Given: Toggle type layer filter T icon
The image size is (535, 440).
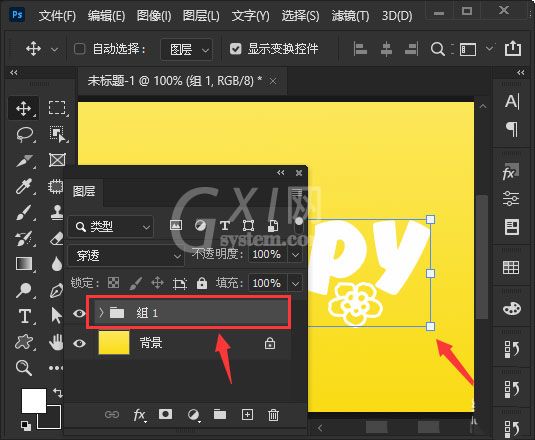Looking at the screenshot, I should pos(225,226).
